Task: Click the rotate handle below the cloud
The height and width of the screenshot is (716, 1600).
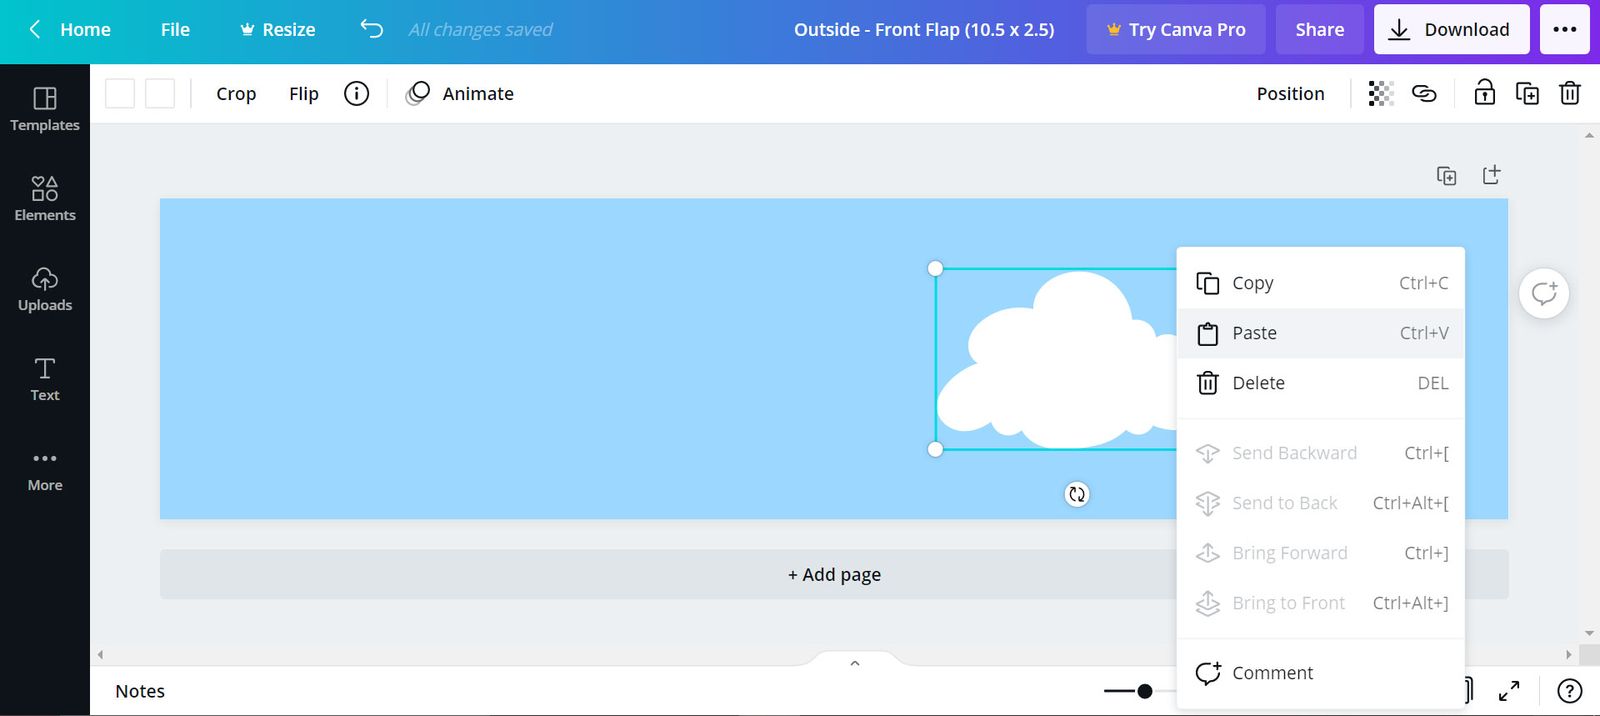Action: click(x=1077, y=494)
